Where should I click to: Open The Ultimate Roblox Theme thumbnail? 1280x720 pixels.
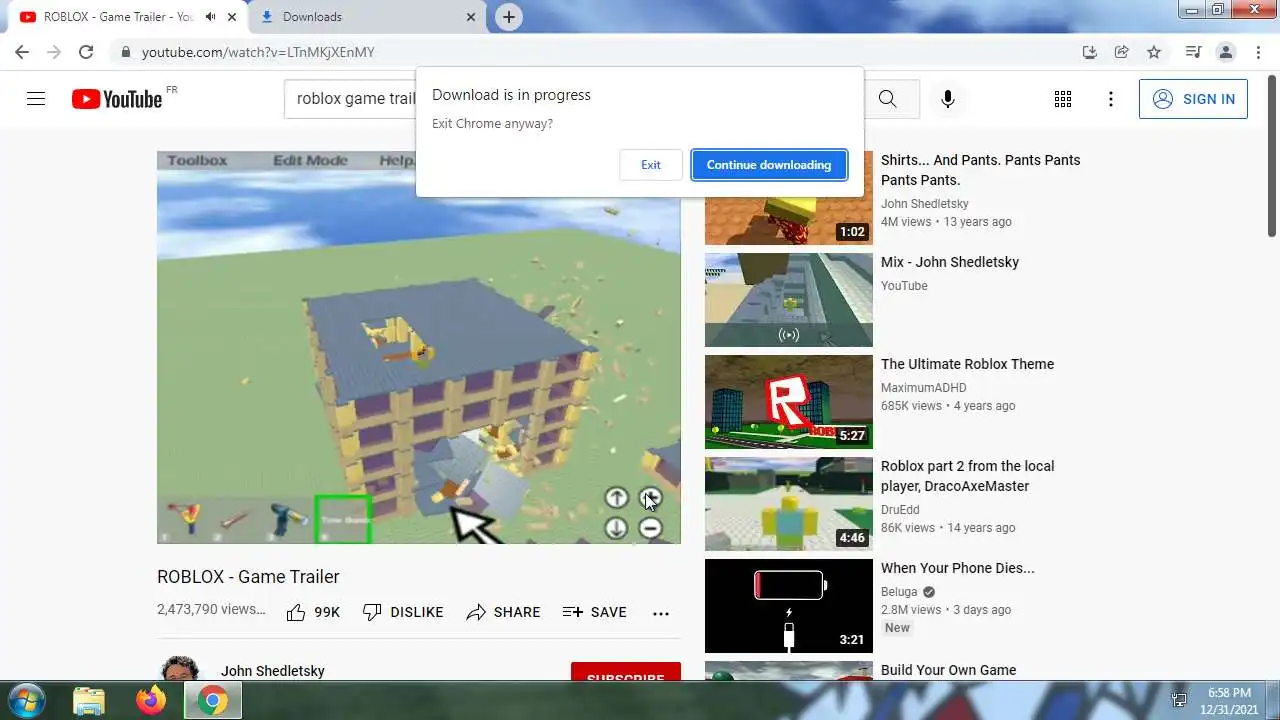click(x=789, y=402)
